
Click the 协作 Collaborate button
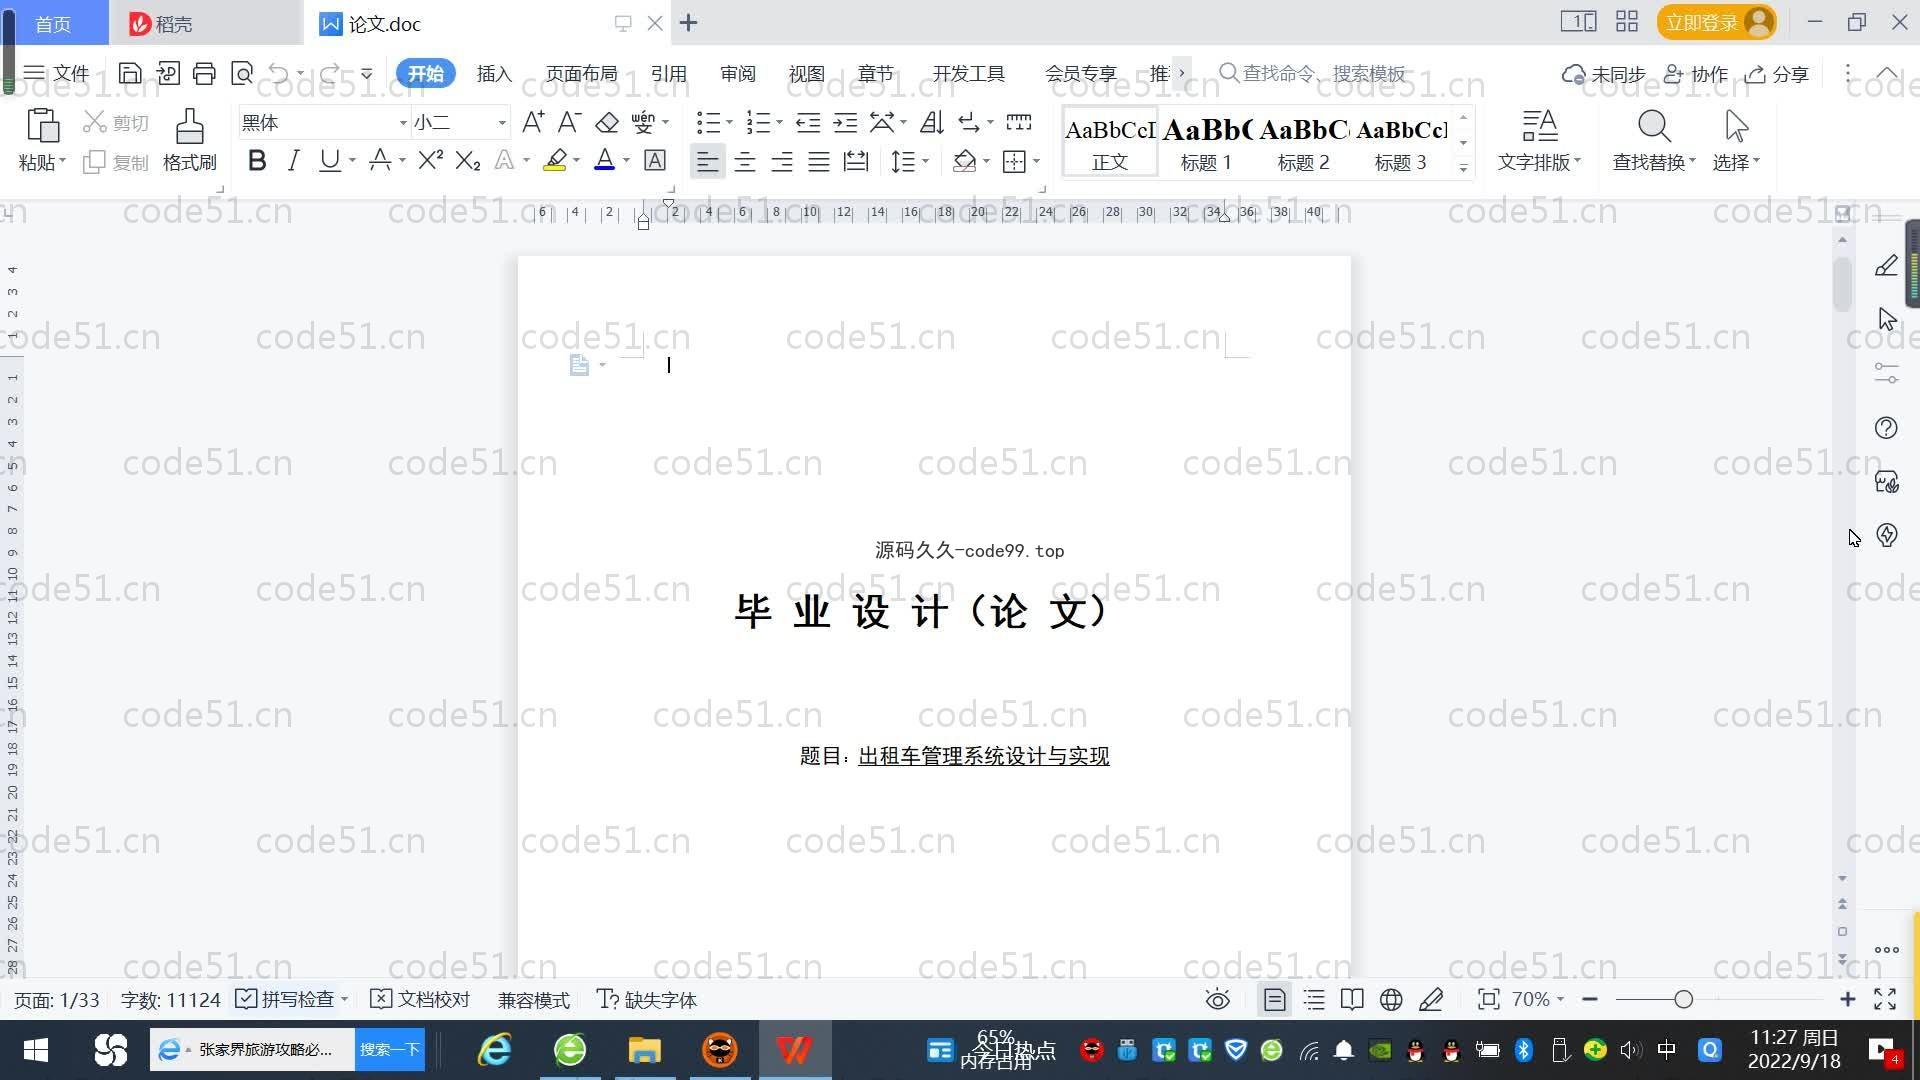click(x=1695, y=74)
